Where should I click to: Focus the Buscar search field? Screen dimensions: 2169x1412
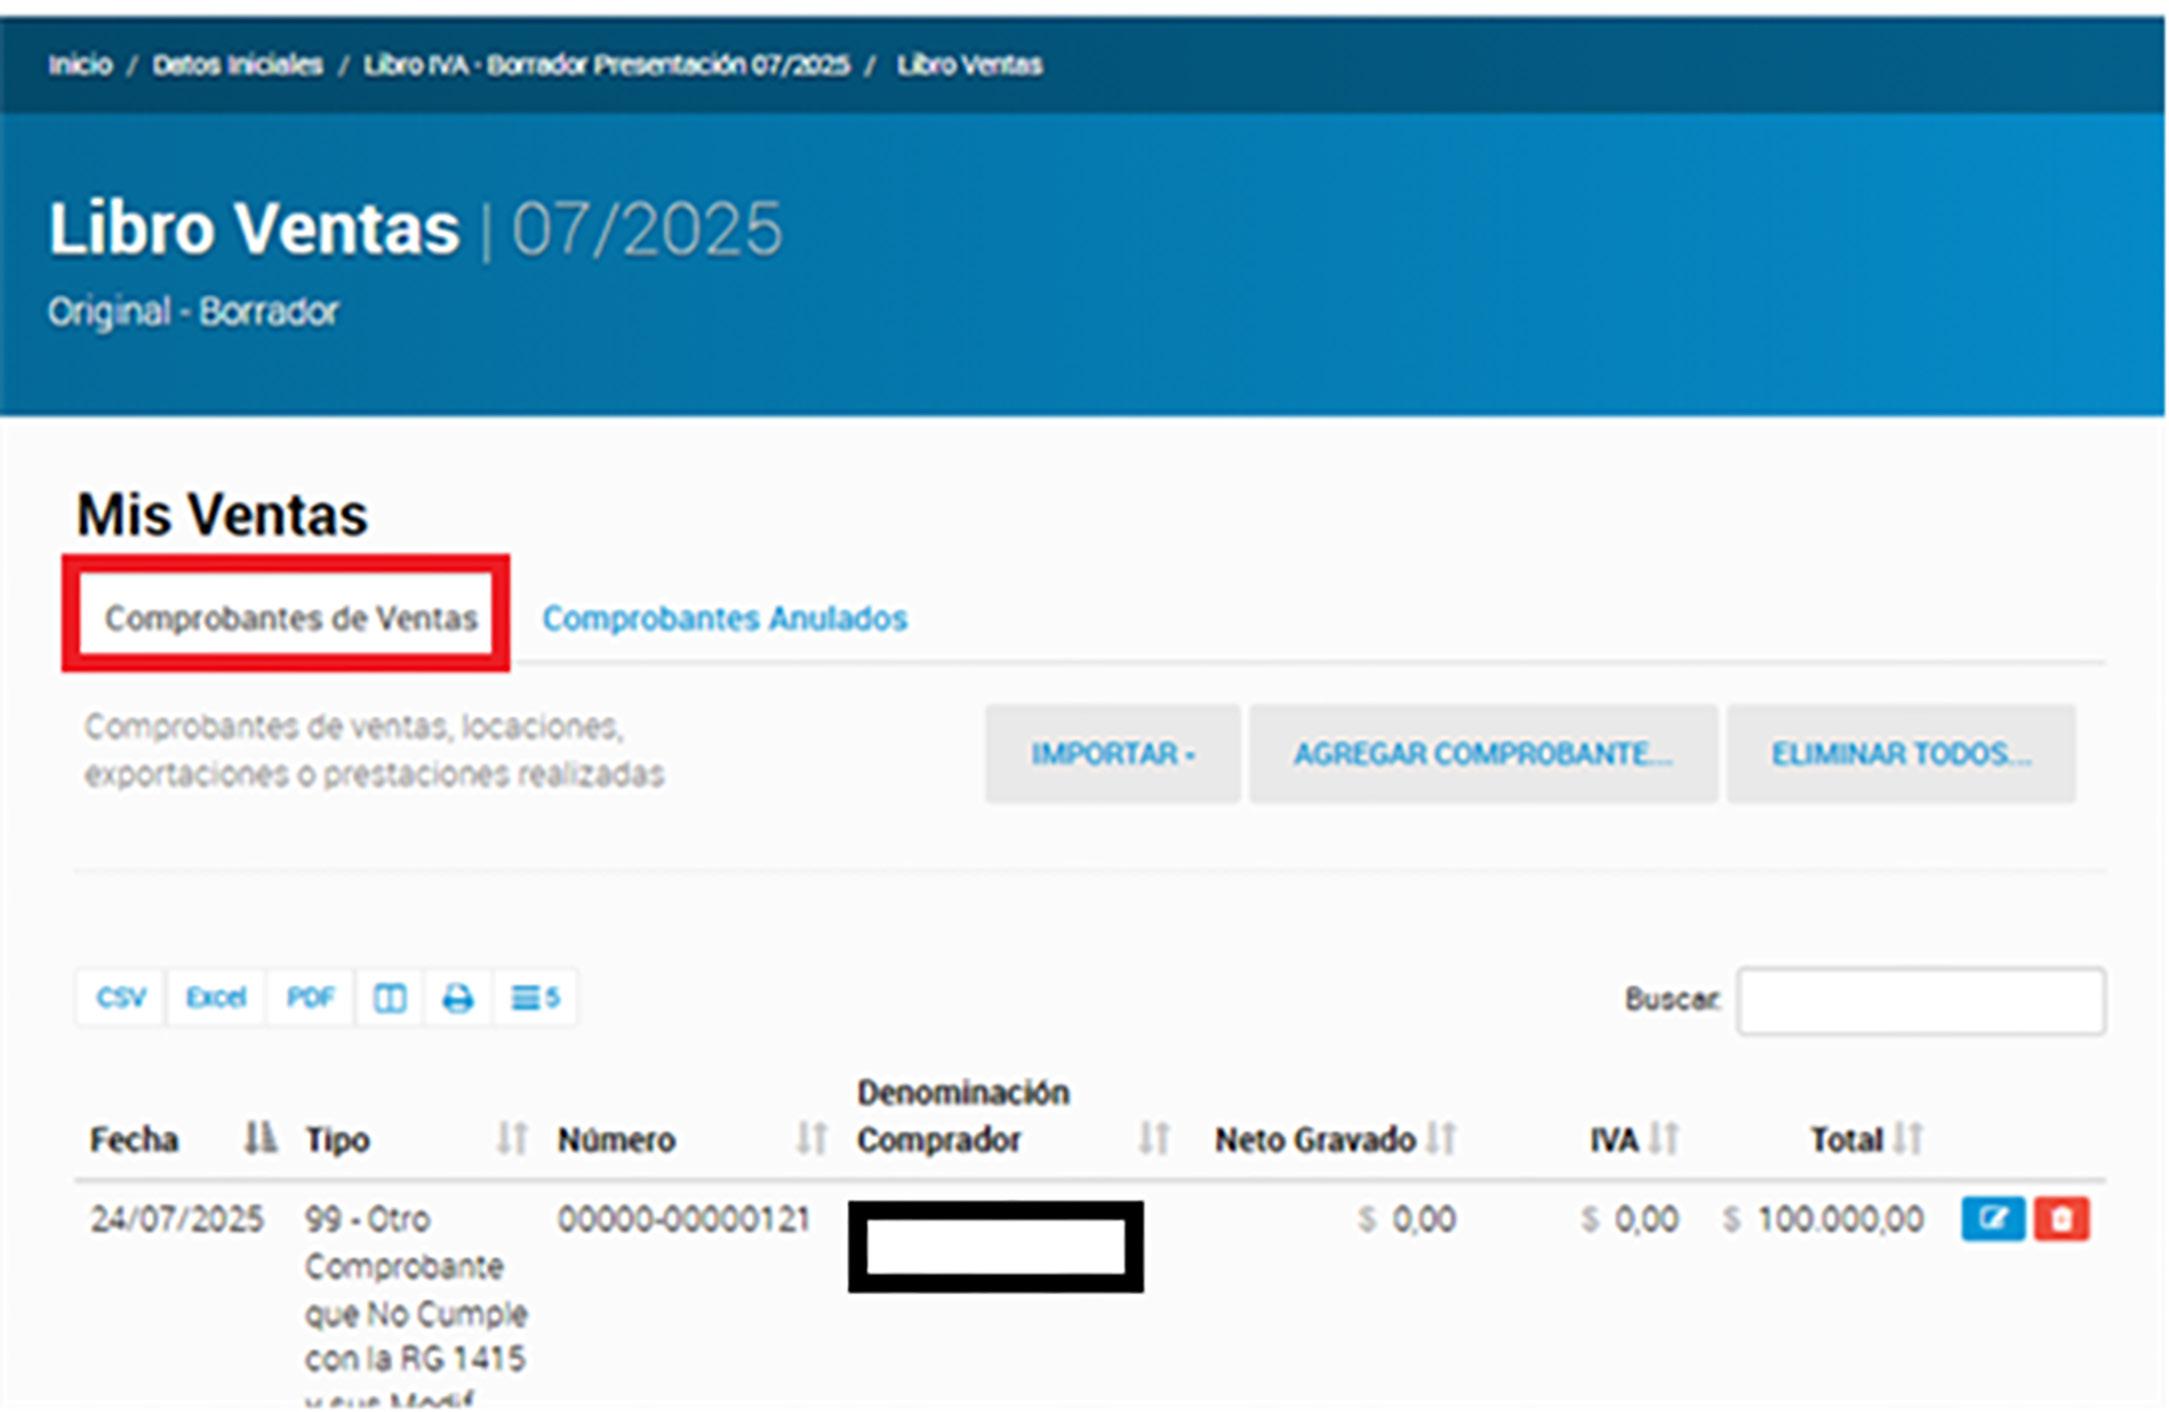[1920, 1000]
